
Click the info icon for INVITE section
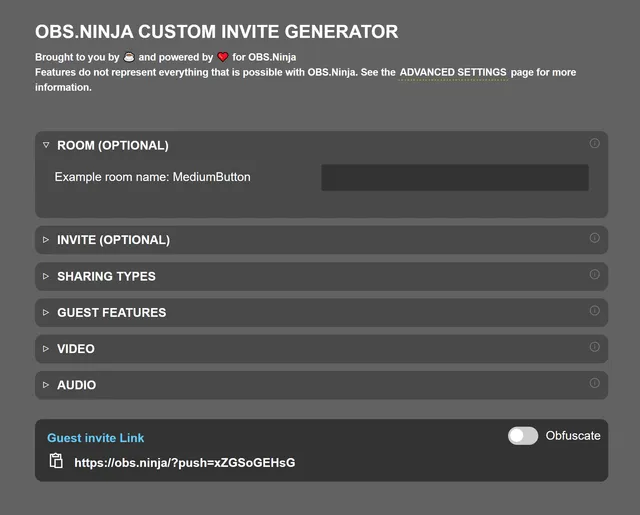(x=595, y=238)
